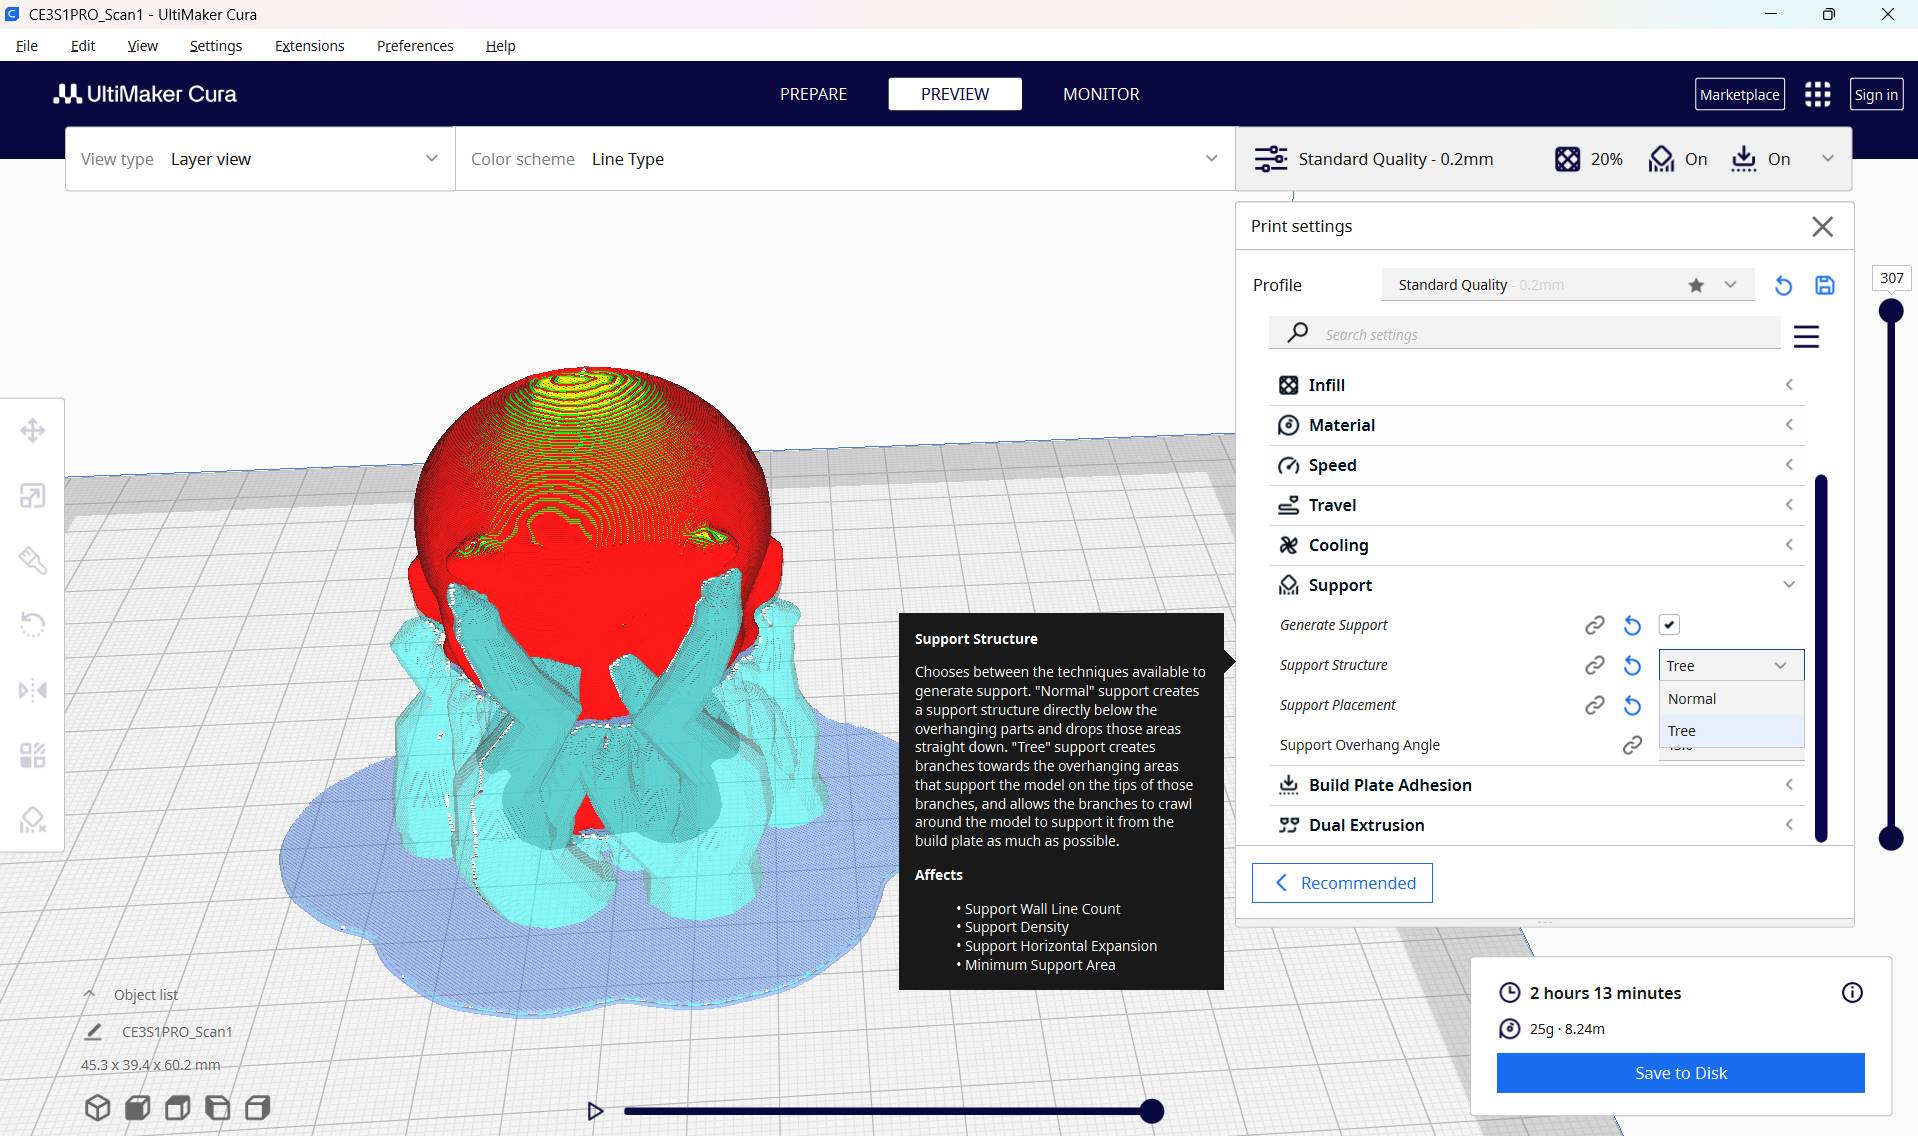Open the View menu
1918x1136 pixels.
click(x=143, y=46)
